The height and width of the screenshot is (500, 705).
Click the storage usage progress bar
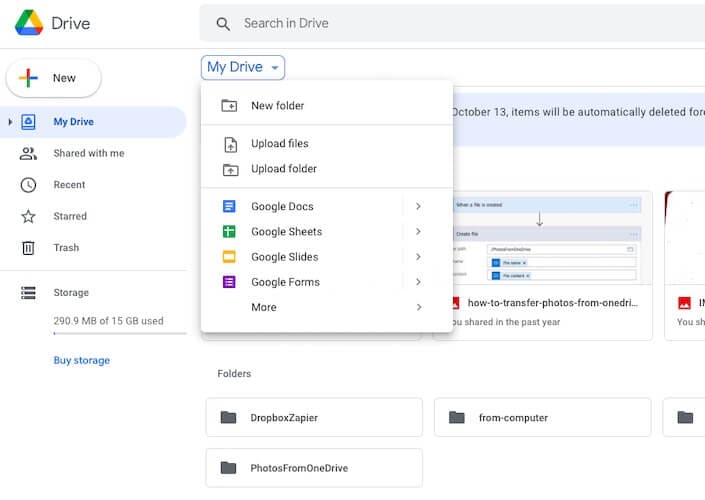pos(119,335)
